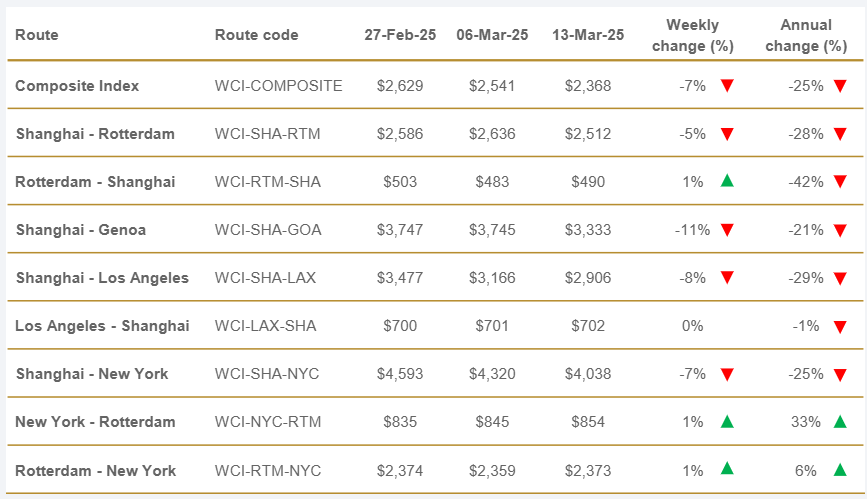The height and width of the screenshot is (499, 867).
Task: Click the Route code column header
Action: [256, 35]
